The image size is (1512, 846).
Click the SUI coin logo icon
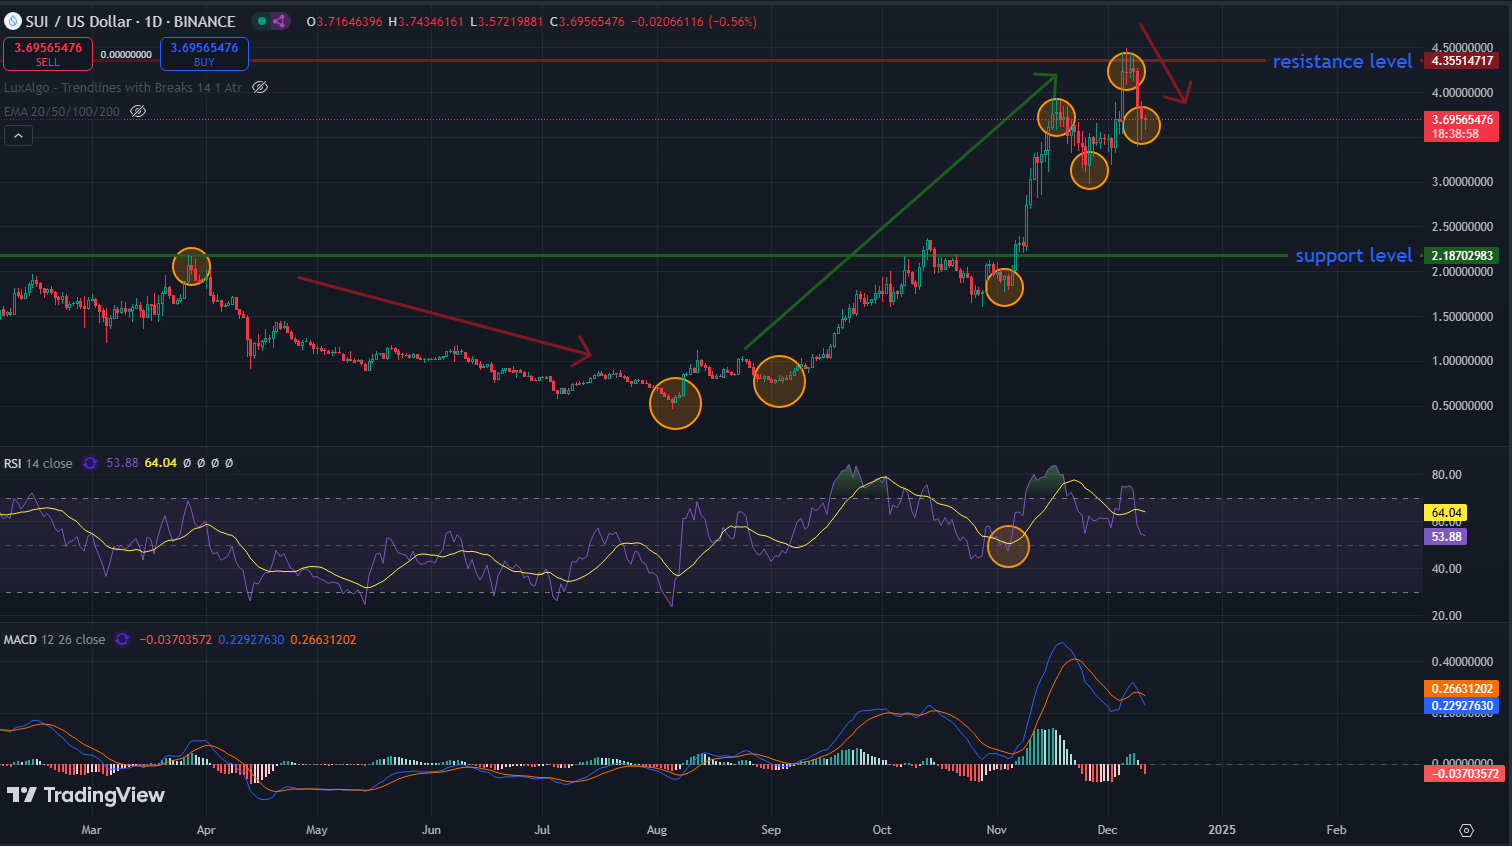point(13,21)
